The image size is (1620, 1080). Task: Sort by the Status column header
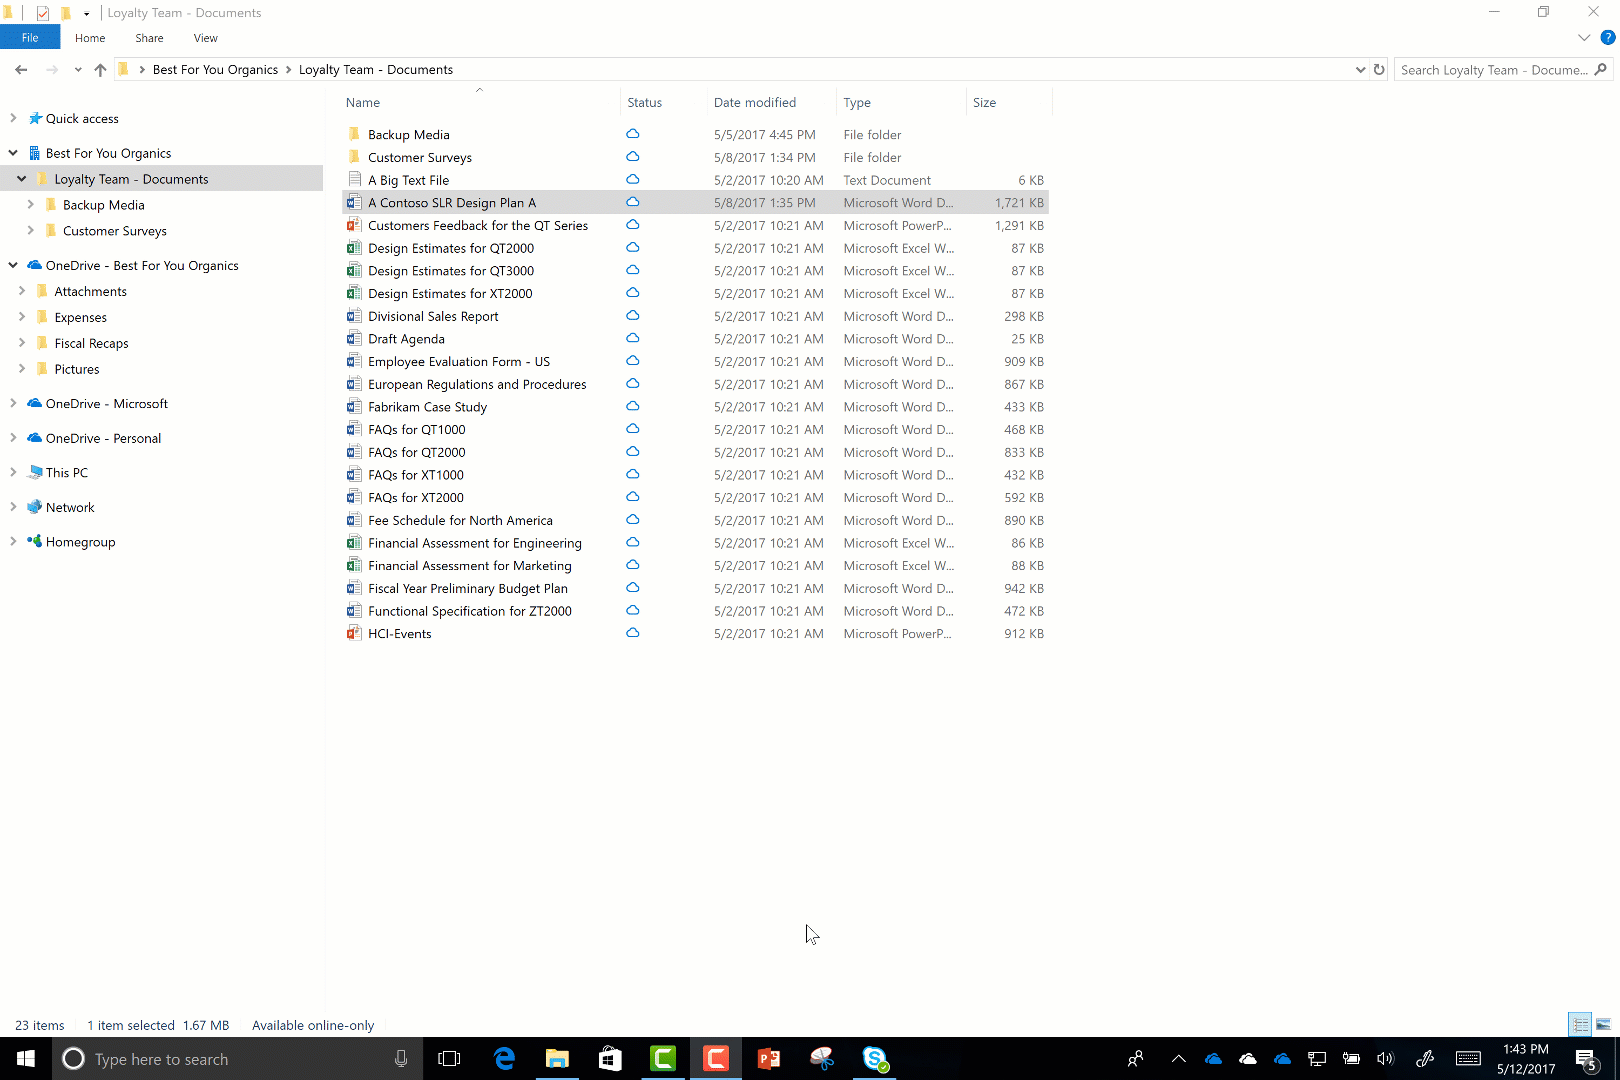click(645, 102)
